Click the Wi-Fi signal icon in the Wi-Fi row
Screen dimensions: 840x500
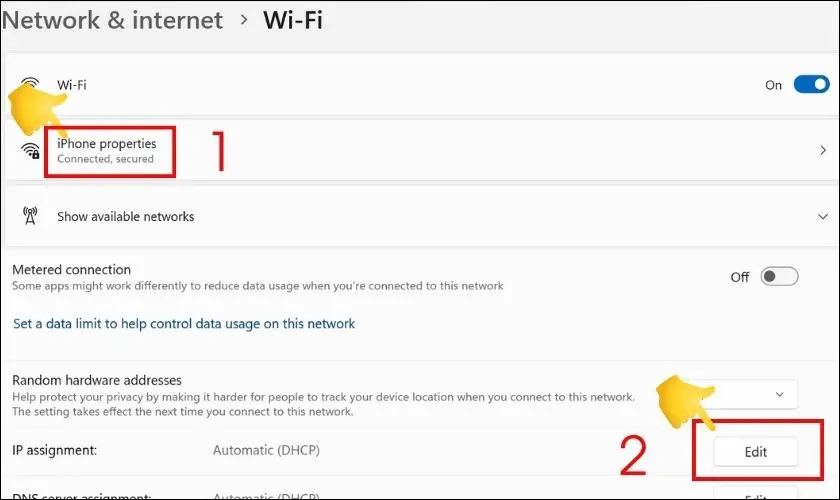coord(30,84)
